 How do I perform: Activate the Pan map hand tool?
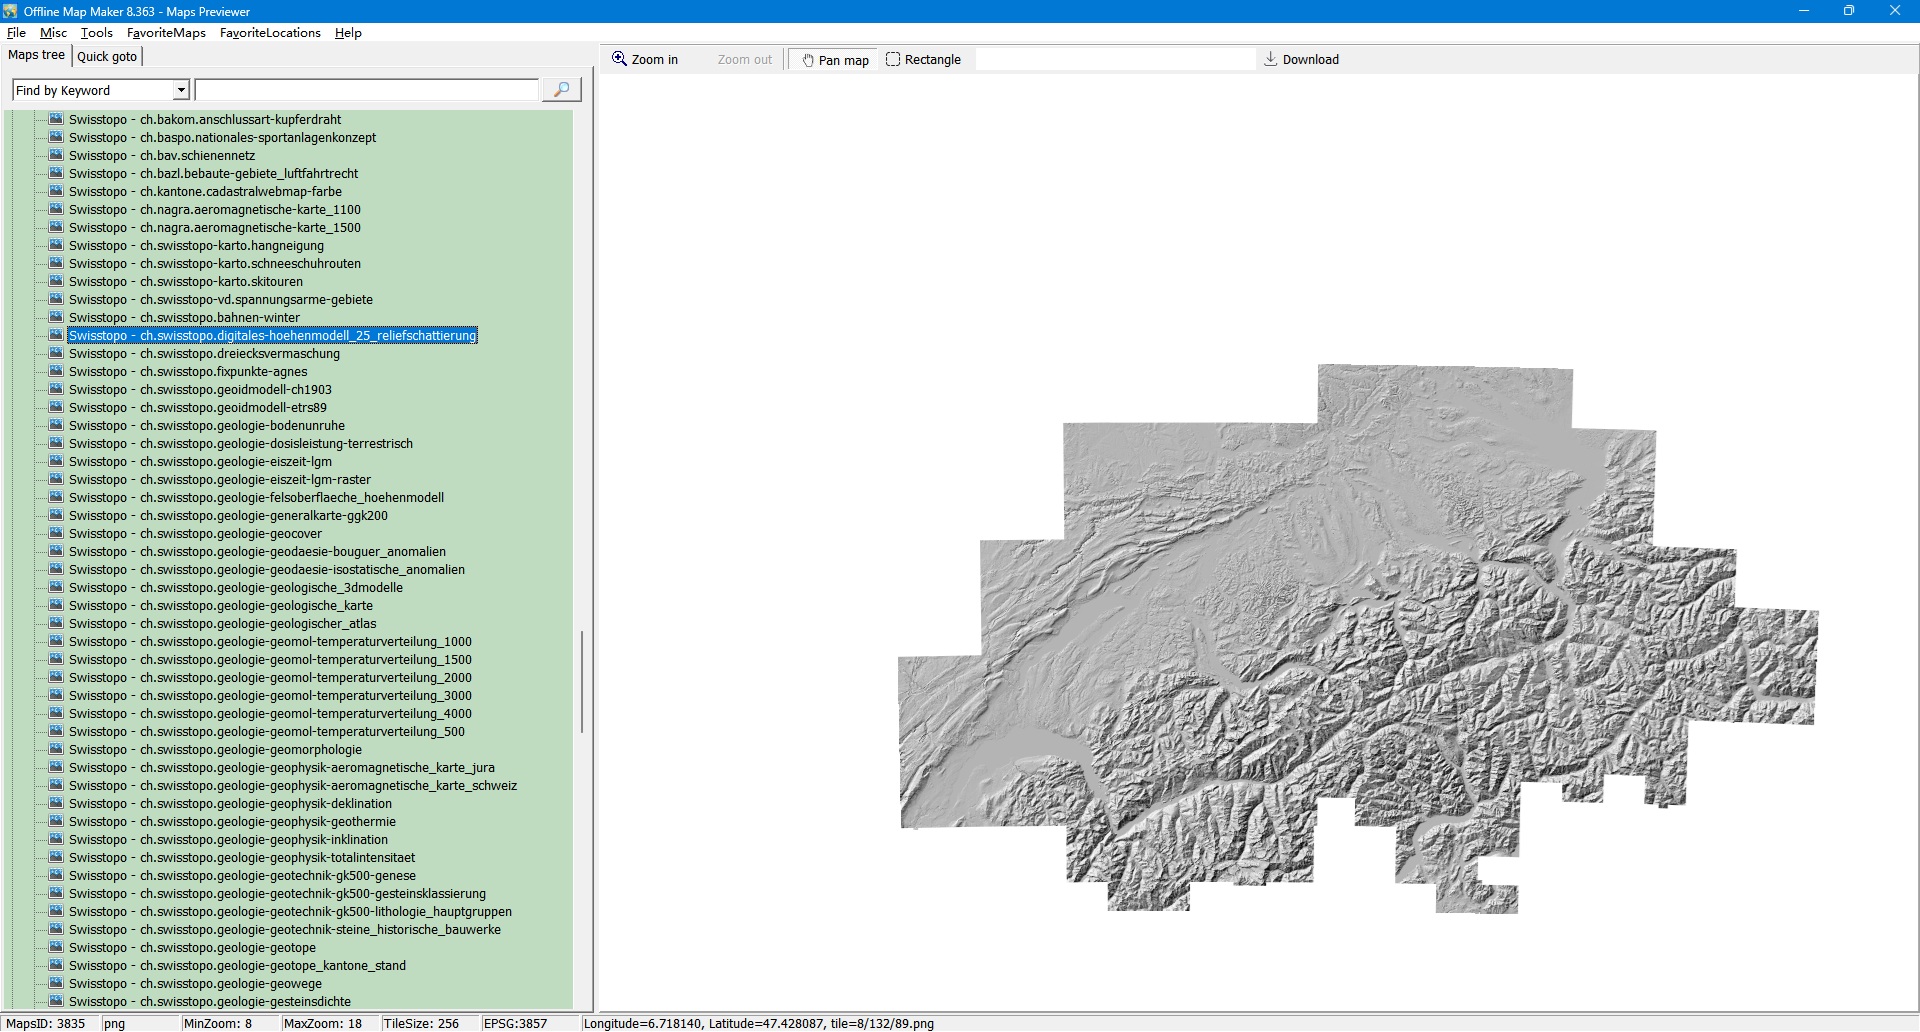click(835, 60)
